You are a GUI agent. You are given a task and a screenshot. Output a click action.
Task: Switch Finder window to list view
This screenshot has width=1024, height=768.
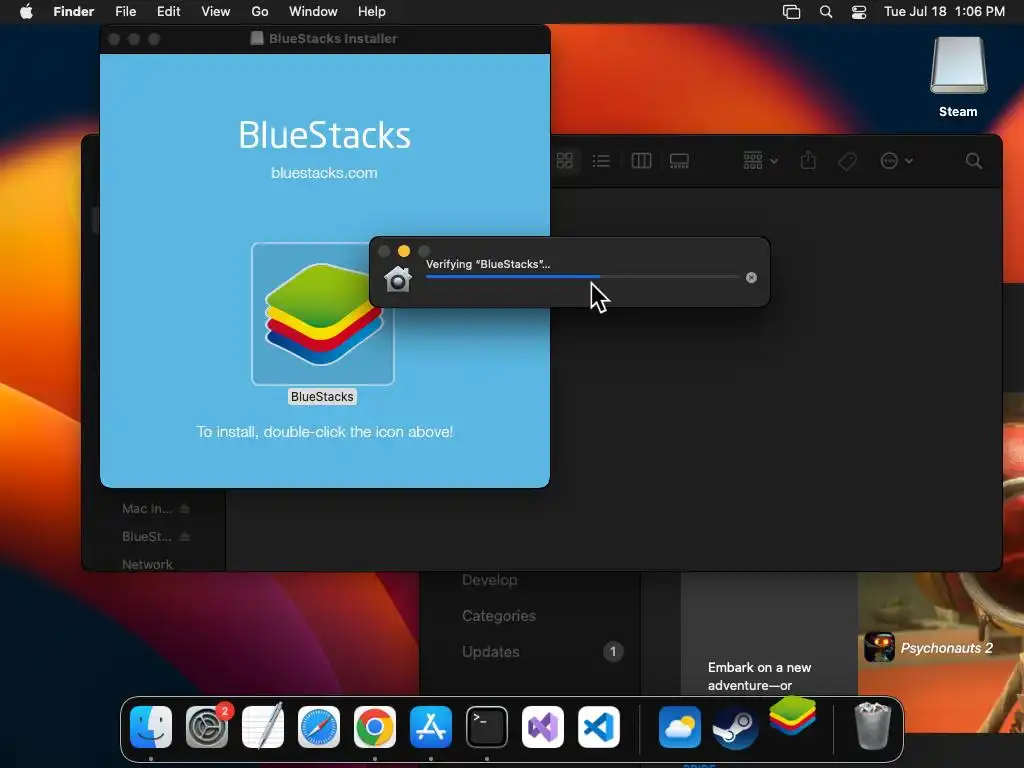(601, 161)
